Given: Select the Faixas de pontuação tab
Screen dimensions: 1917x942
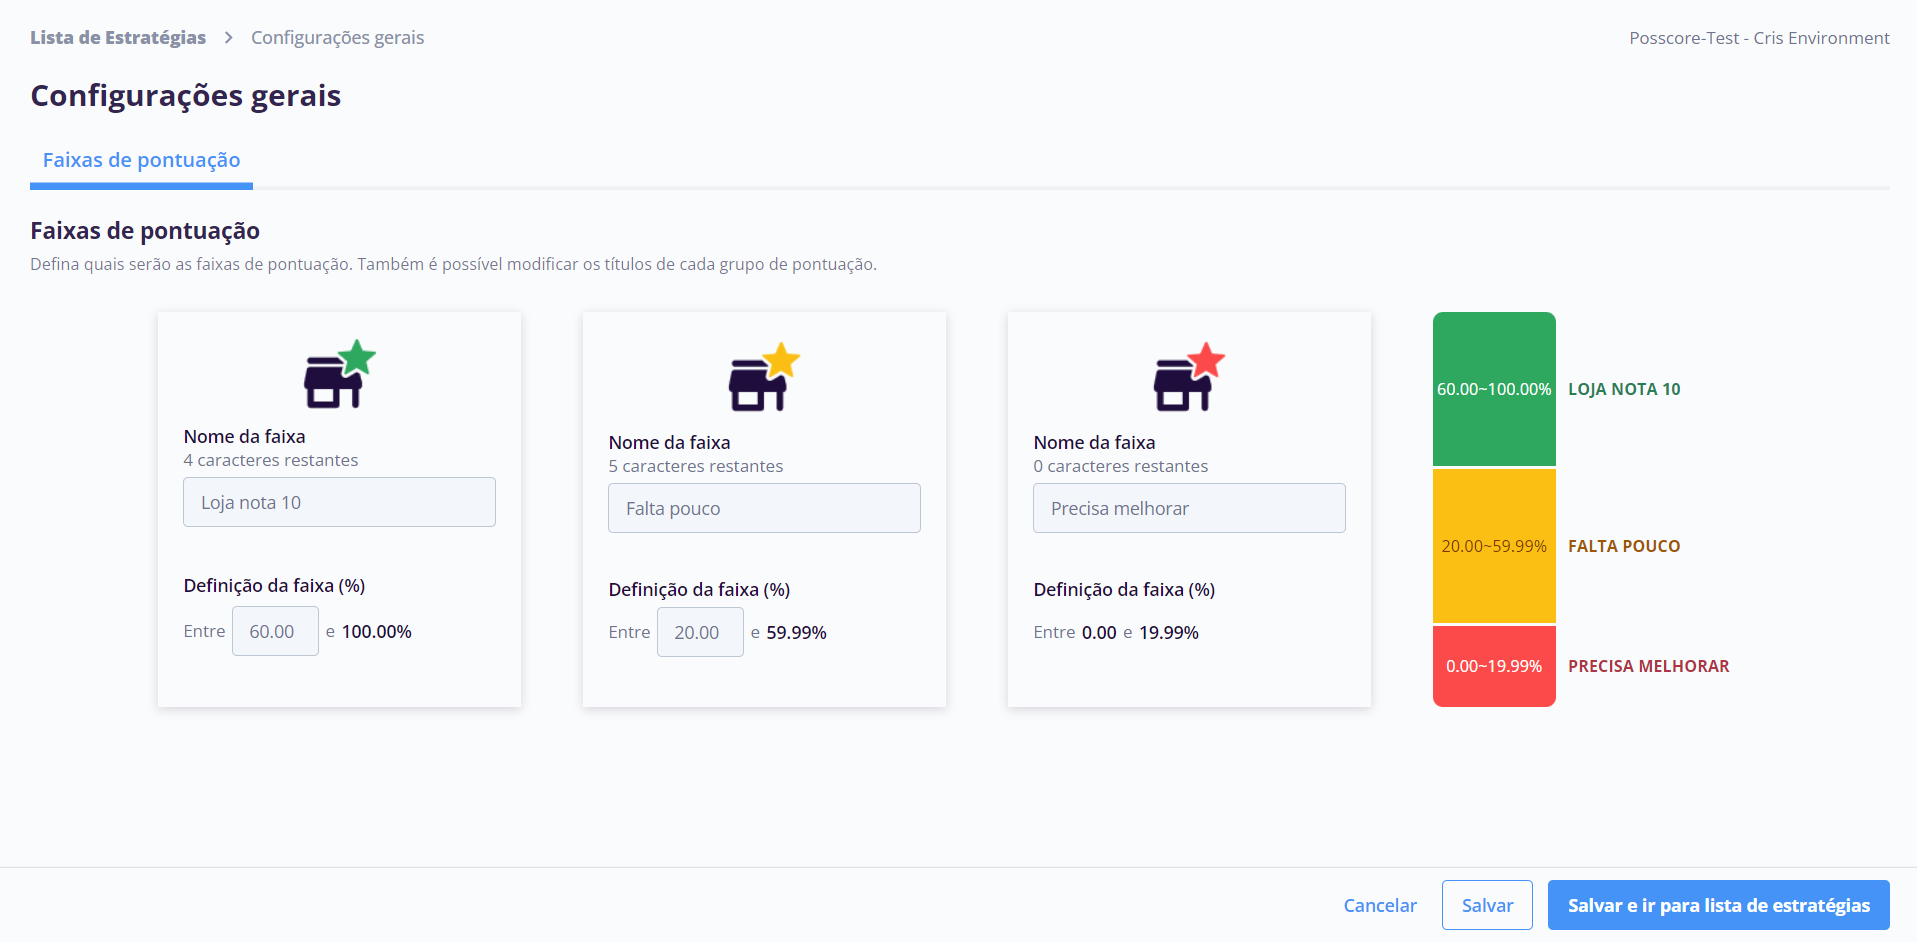Looking at the screenshot, I should pyautogui.click(x=141, y=160).
